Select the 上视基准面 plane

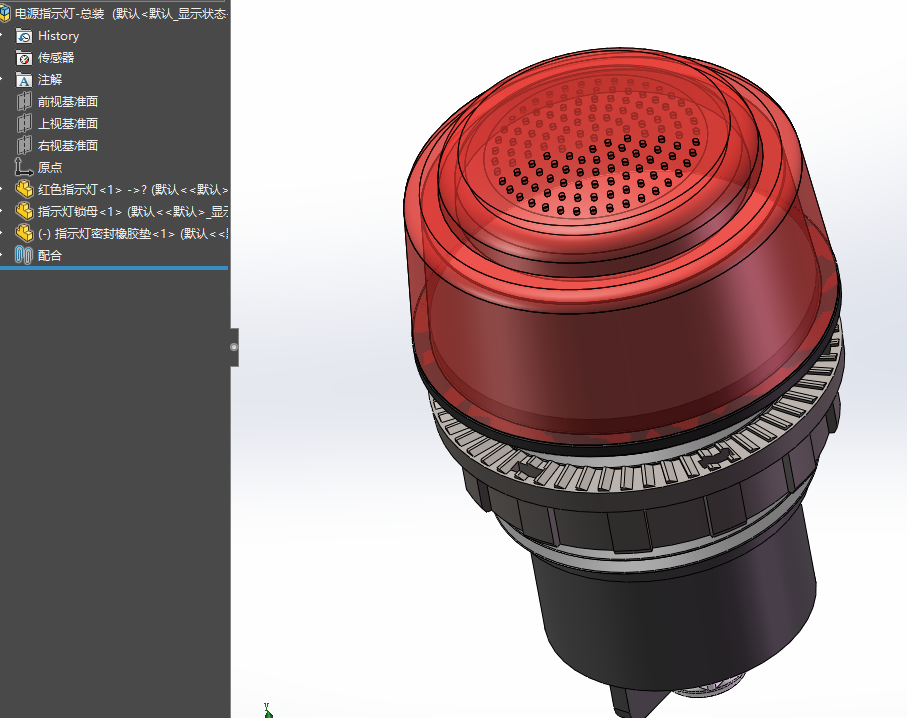tap(68, 124)
